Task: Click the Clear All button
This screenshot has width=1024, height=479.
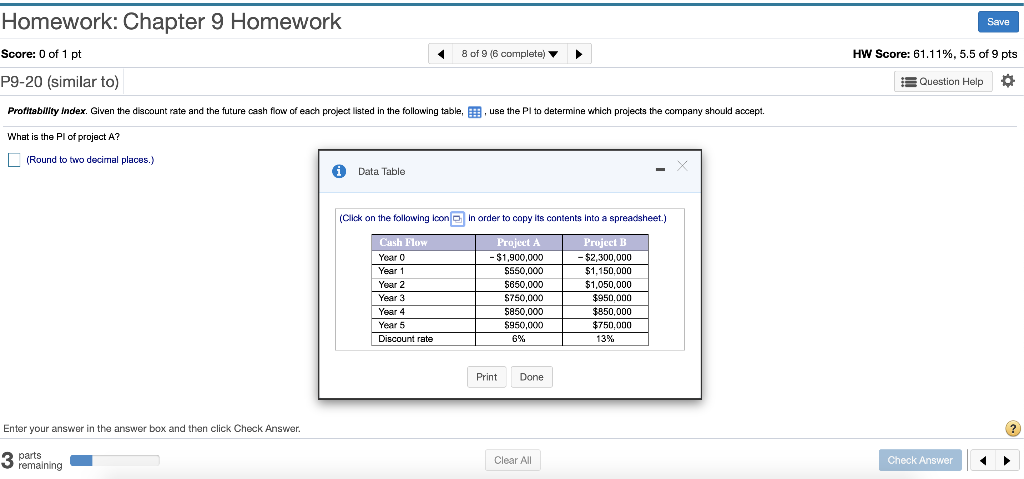Action: [x=513, y=460]
